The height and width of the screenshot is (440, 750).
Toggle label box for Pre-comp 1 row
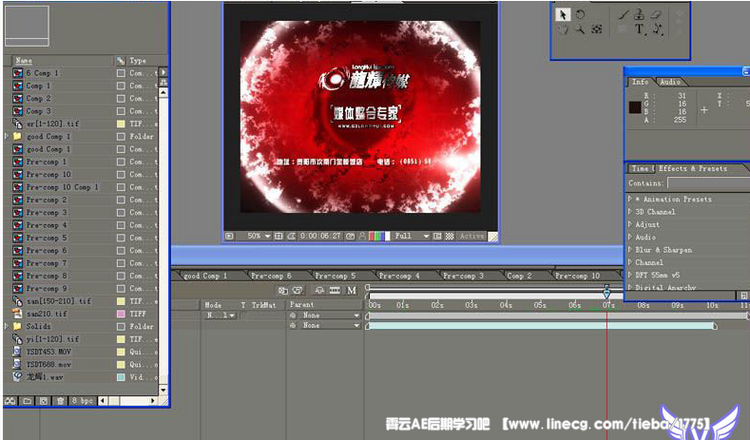click(x=121, y=162)
